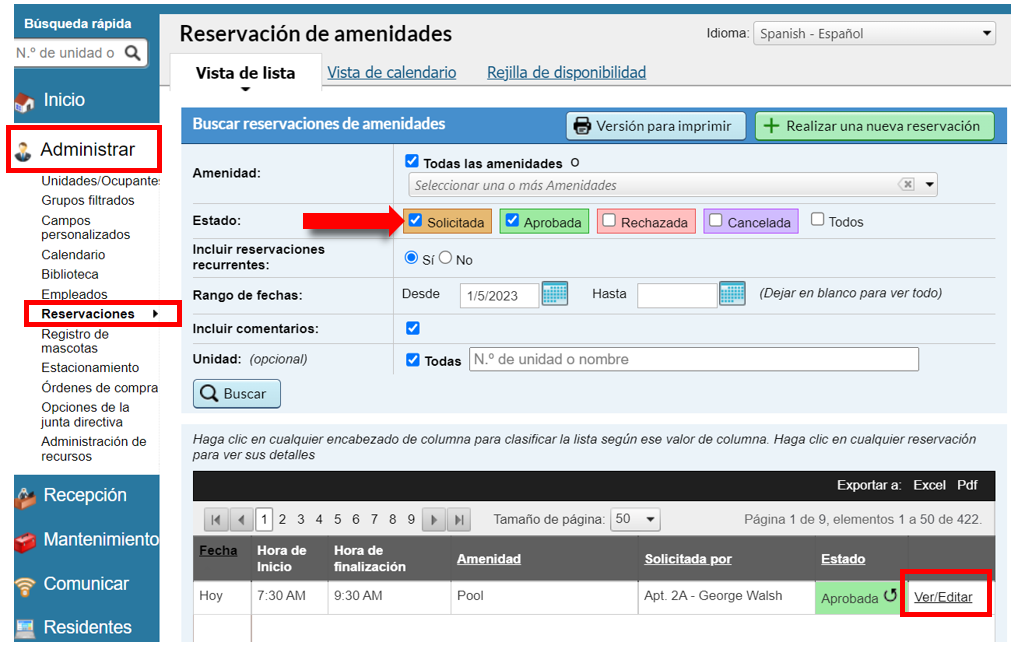The width and height of the screenshot is (1014, 649).
Task: Switch to Rejilla de disponibilidad tab
Action: point(566,72)
